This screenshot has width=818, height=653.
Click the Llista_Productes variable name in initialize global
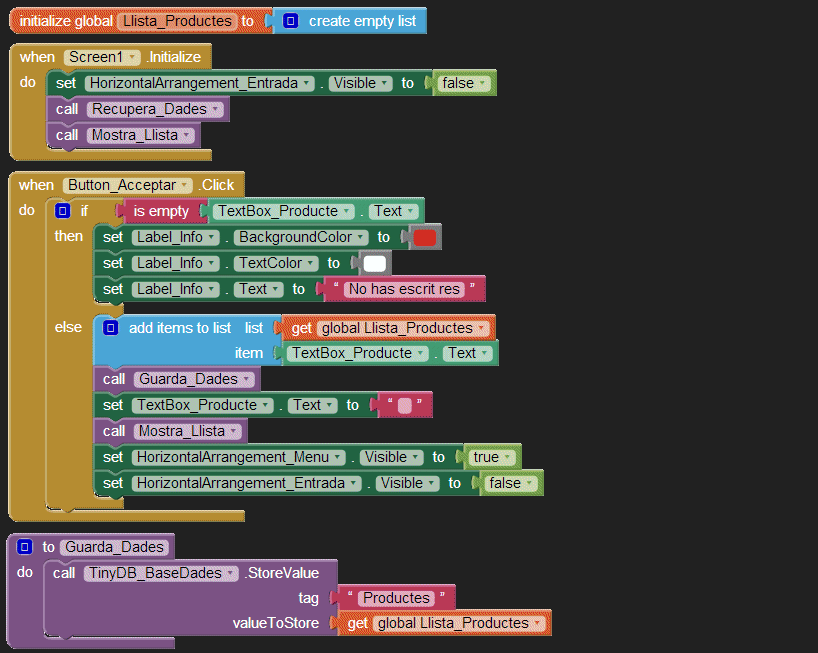coord(176,21)
